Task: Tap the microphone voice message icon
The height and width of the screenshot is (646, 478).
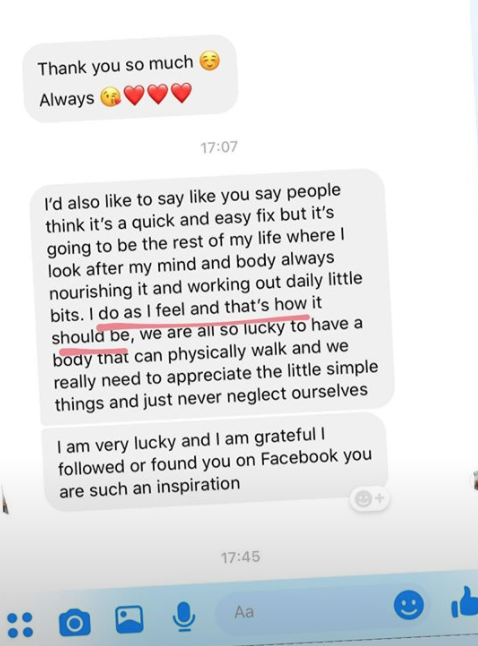Action: tap(183, 617)
